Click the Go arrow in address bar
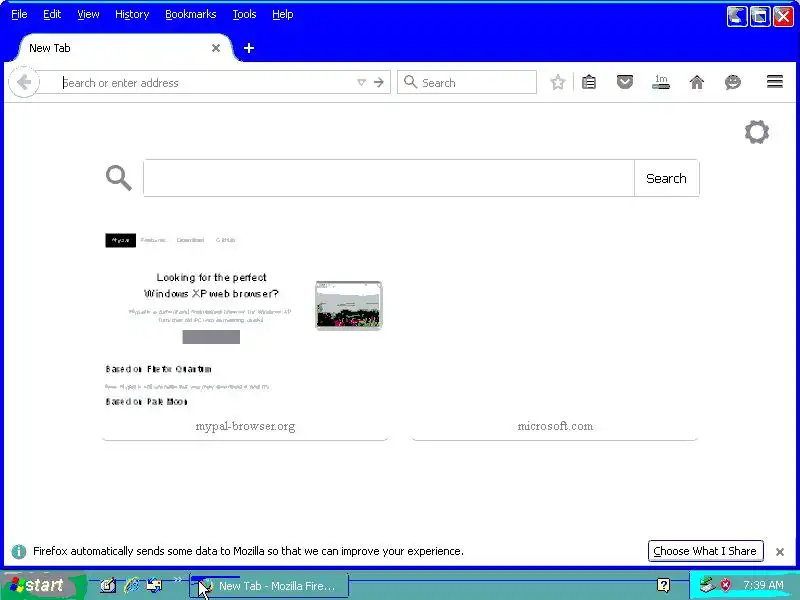800x600 pixels. click(x=379, y=82)
